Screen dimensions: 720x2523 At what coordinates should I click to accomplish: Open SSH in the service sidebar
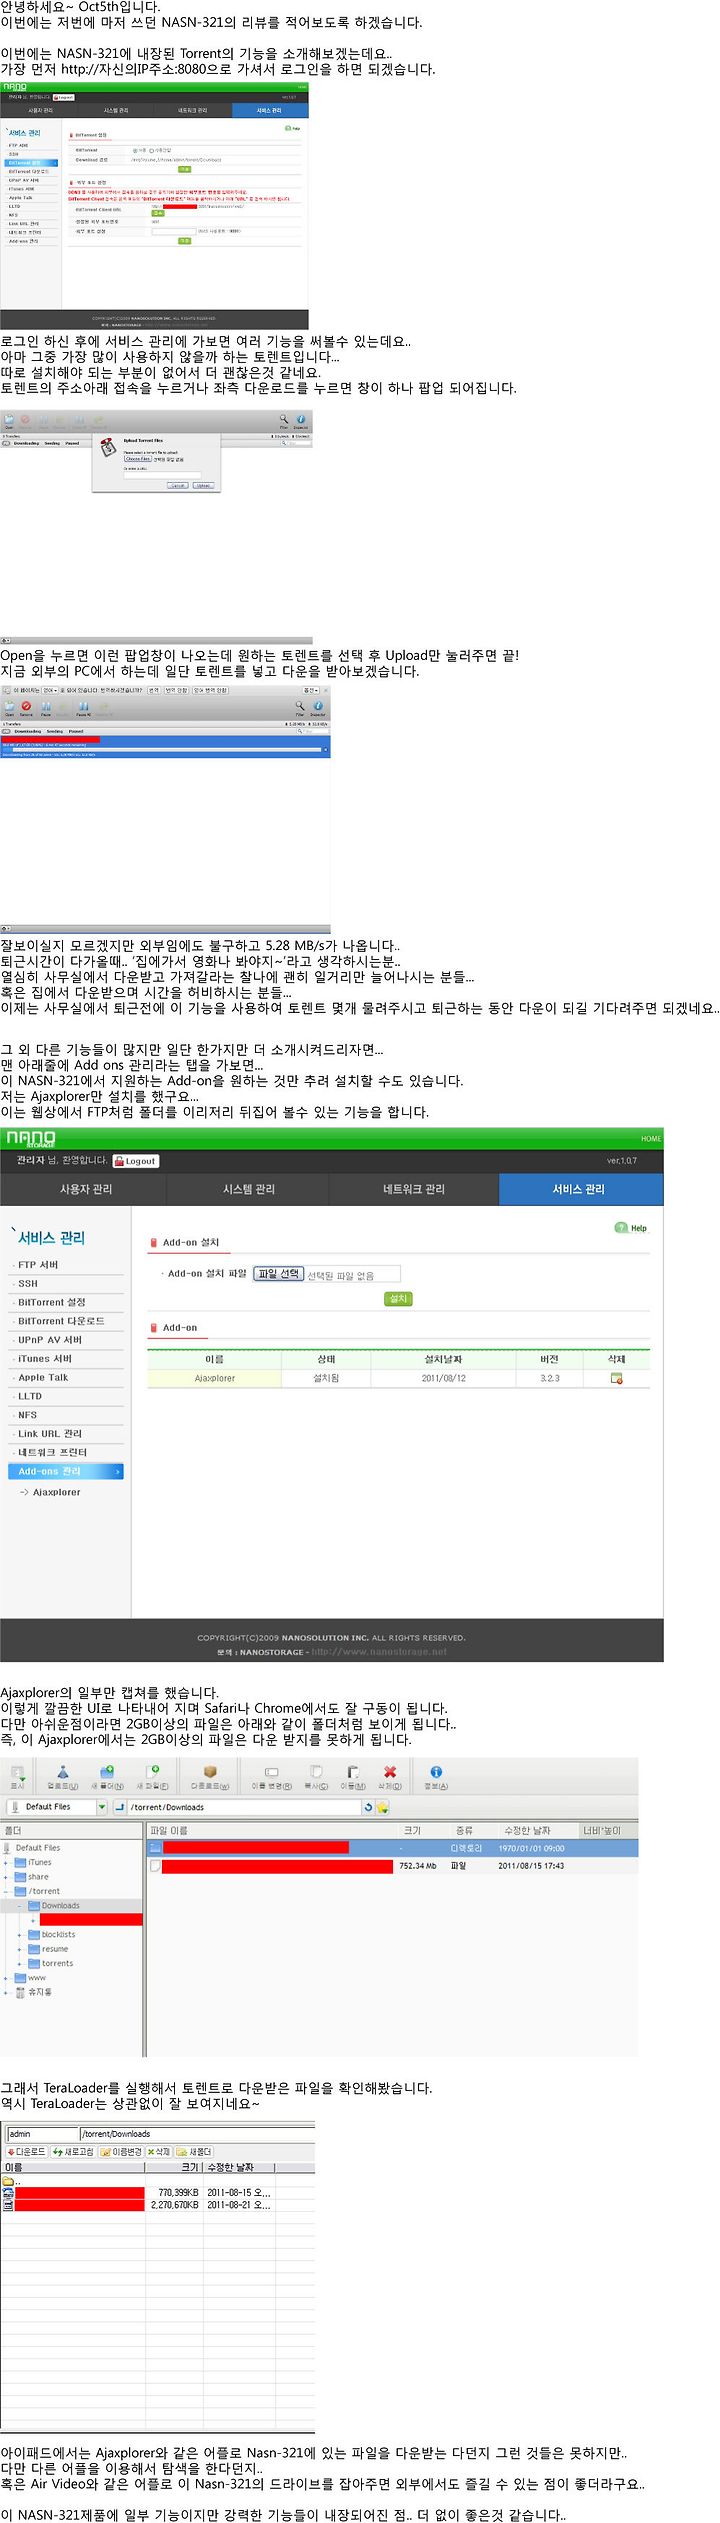pos(28,1283)
